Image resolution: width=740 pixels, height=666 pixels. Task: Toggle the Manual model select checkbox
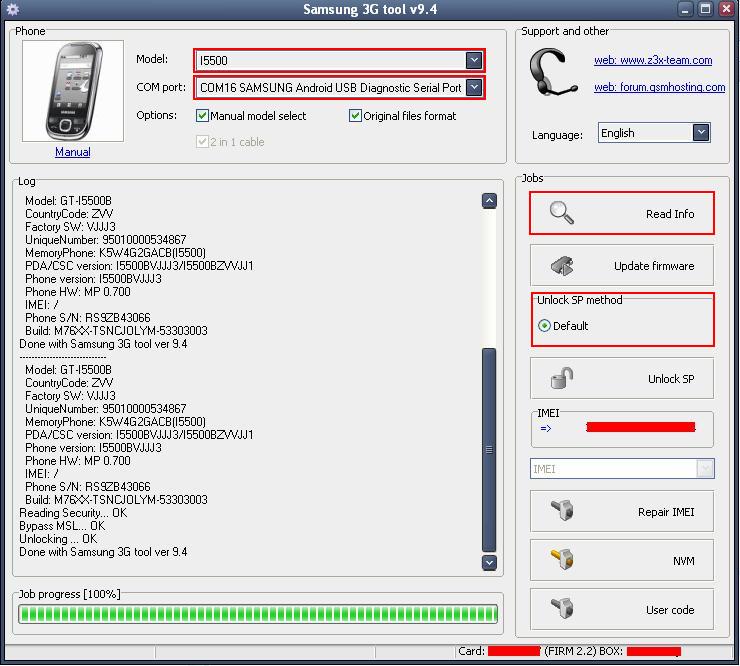(x=202, y=116)
